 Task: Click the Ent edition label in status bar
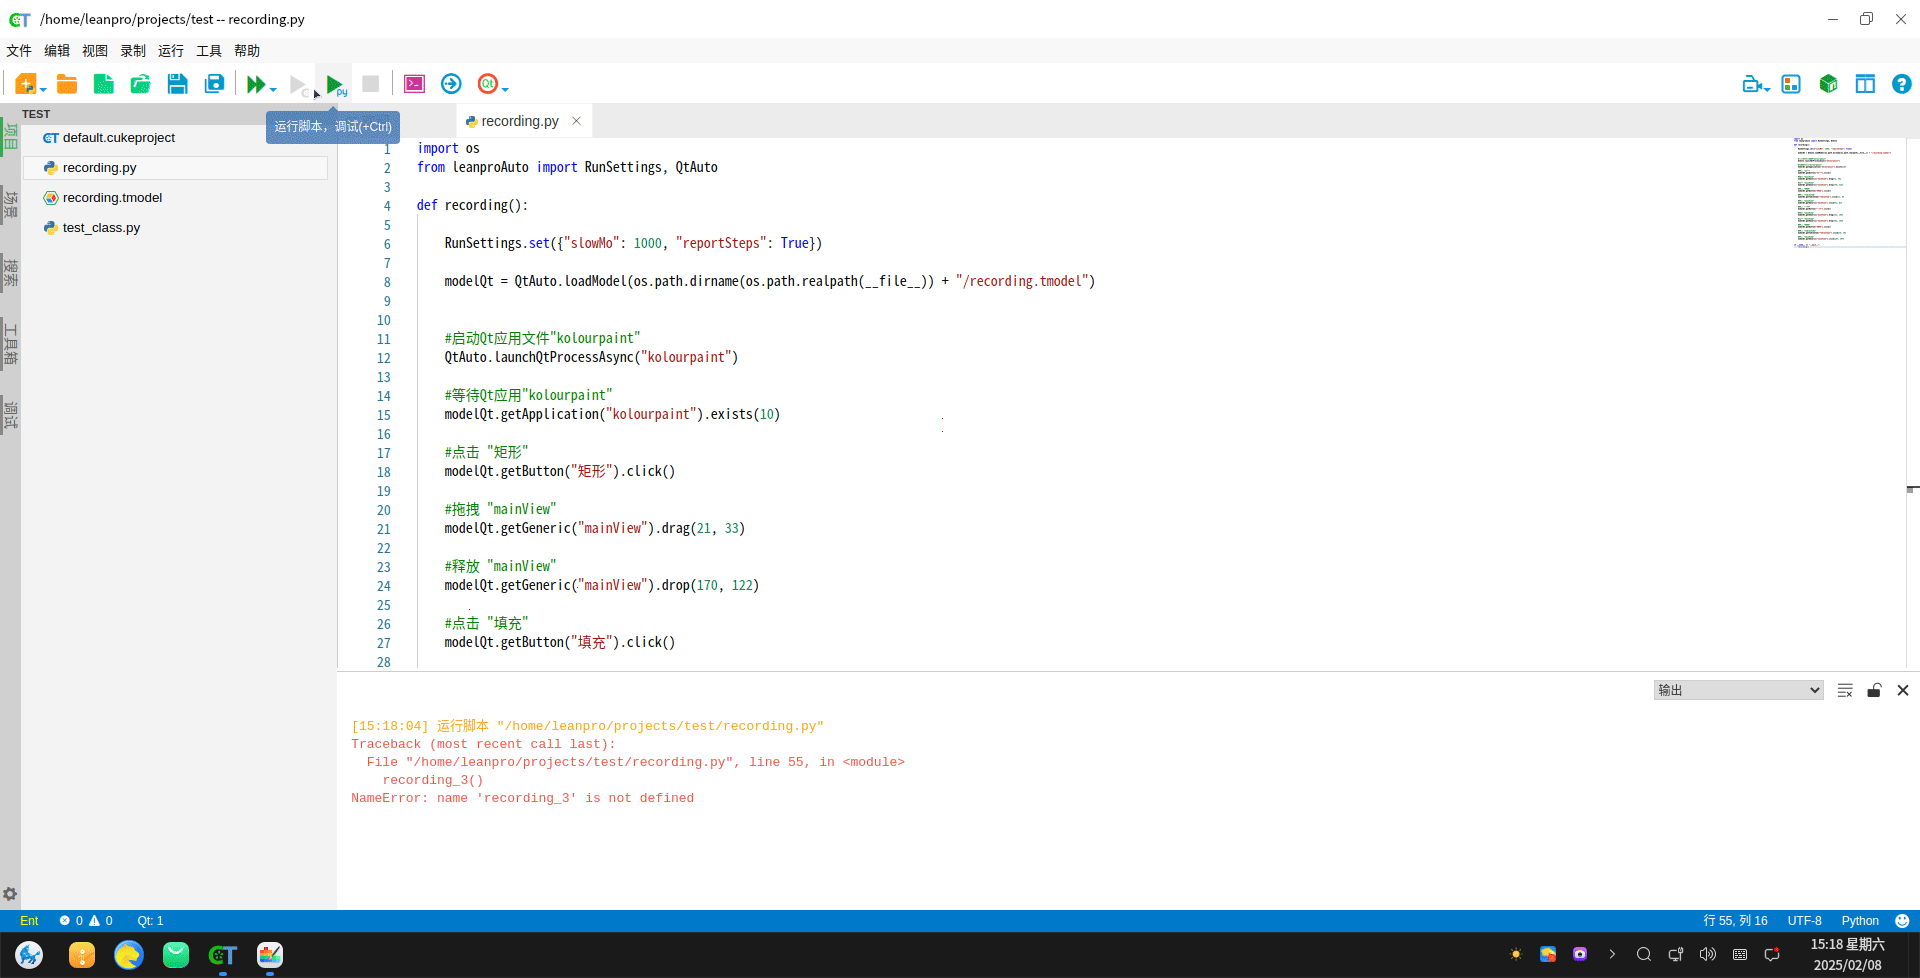coord(29,921)
